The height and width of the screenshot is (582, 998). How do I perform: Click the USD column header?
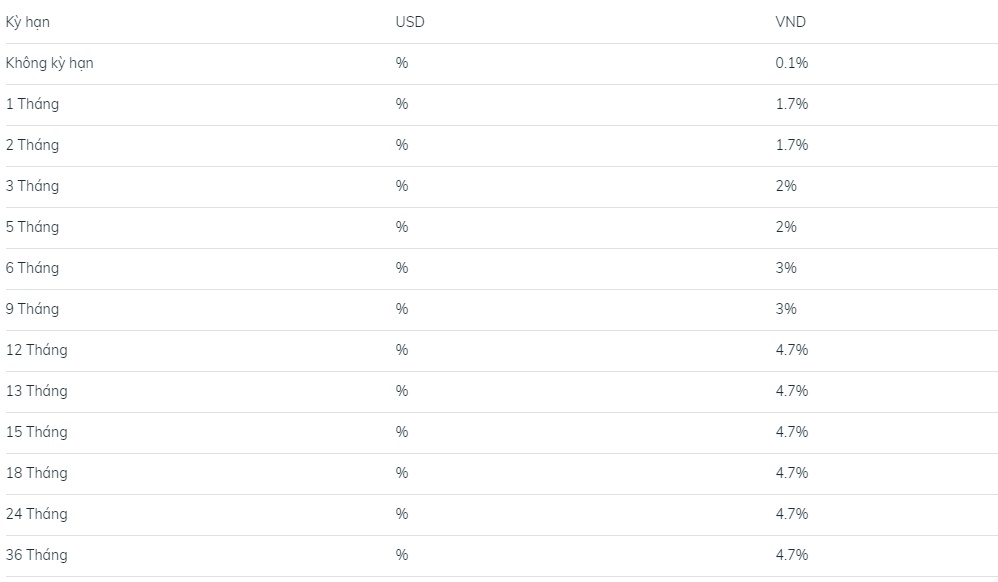(410, 22)
